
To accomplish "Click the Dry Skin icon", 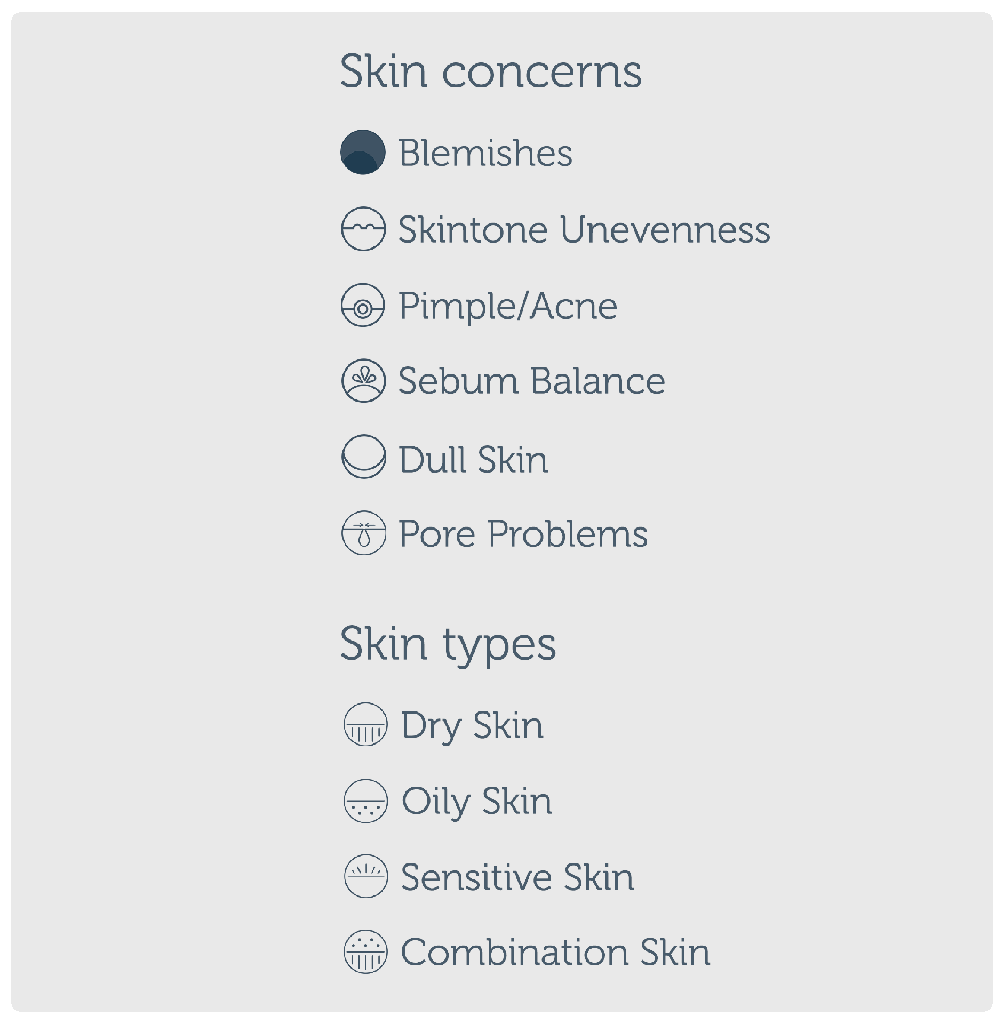I will [x=364, y=726].
